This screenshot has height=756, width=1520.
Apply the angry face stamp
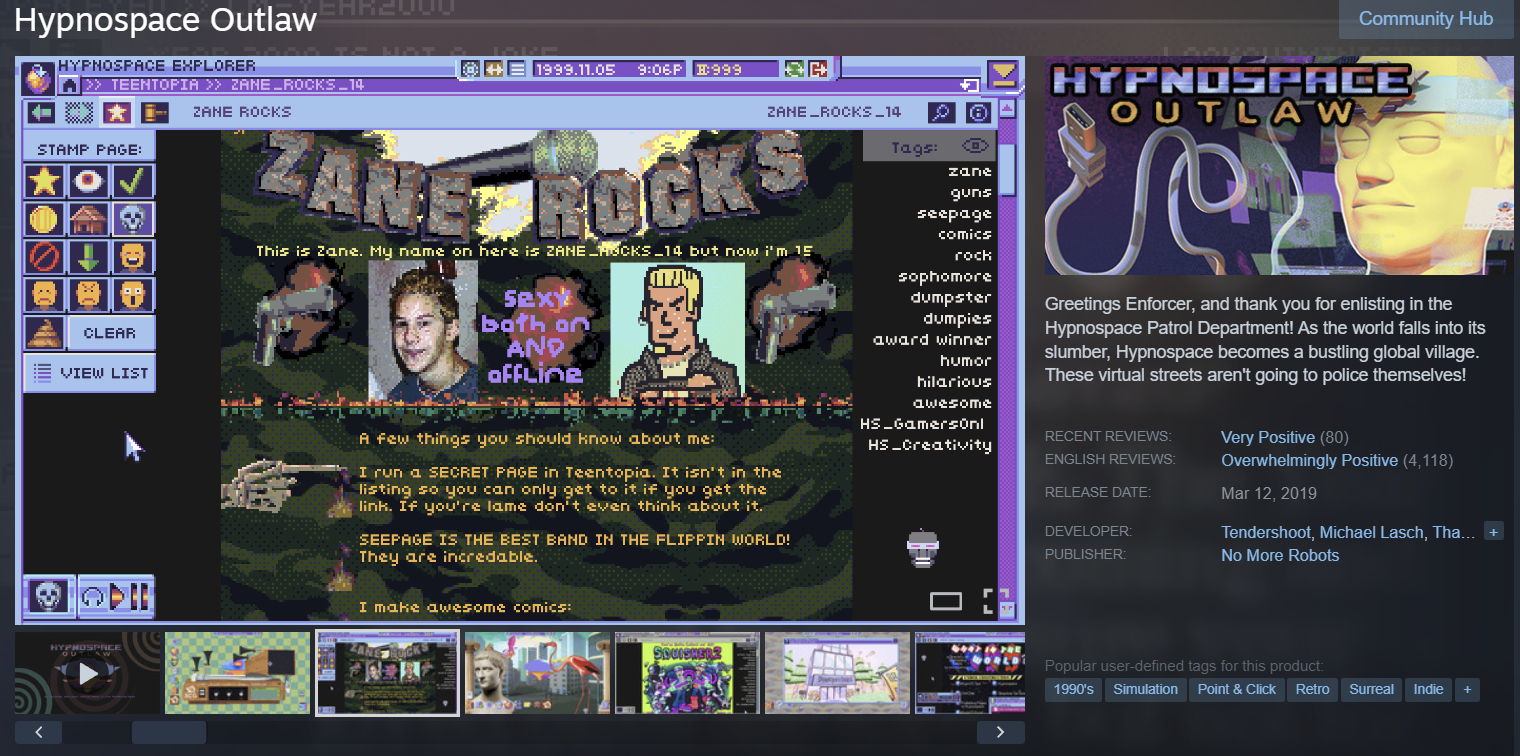(x=89, y=295)
